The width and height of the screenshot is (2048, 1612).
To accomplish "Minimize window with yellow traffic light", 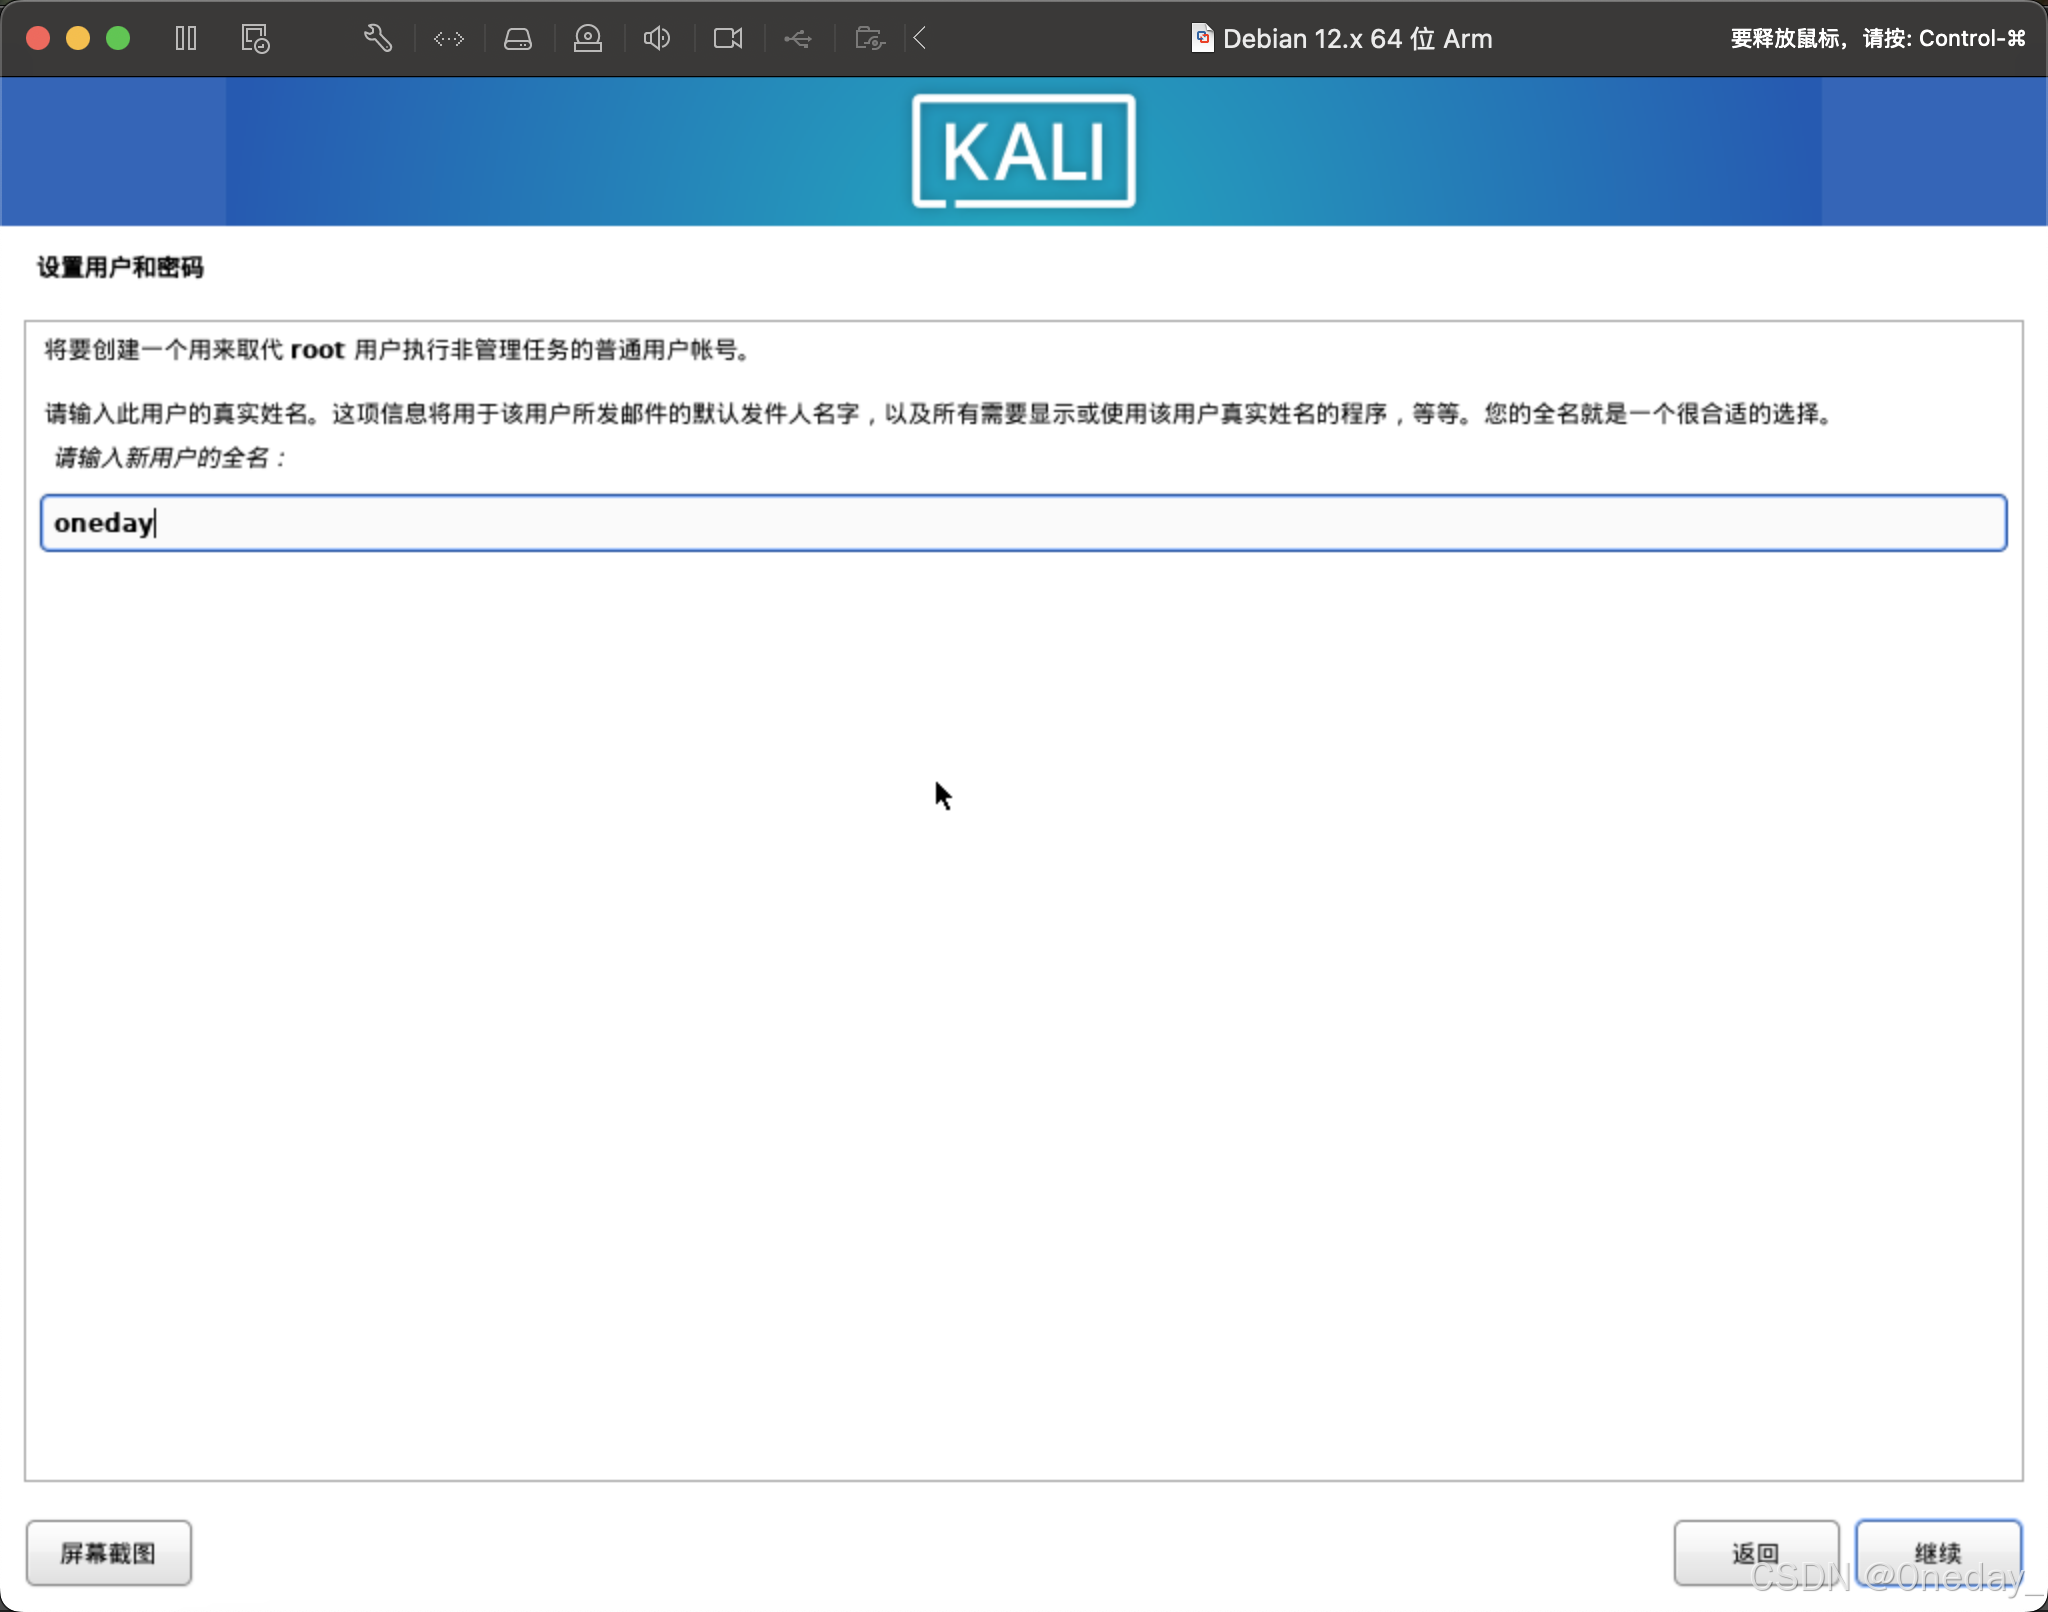I will pyautogui.click(x=79, y=38).
